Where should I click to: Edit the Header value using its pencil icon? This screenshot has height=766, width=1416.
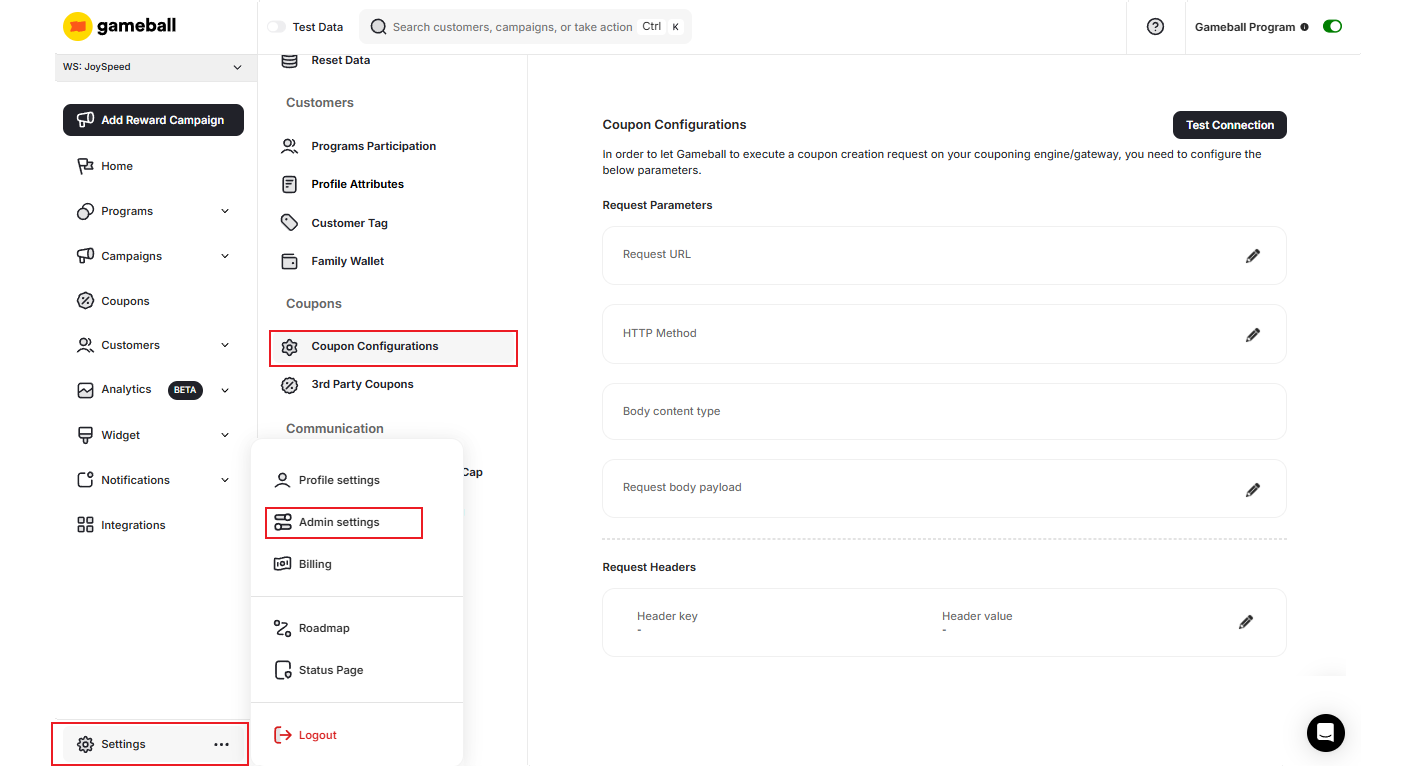[x=1246, y=621]
